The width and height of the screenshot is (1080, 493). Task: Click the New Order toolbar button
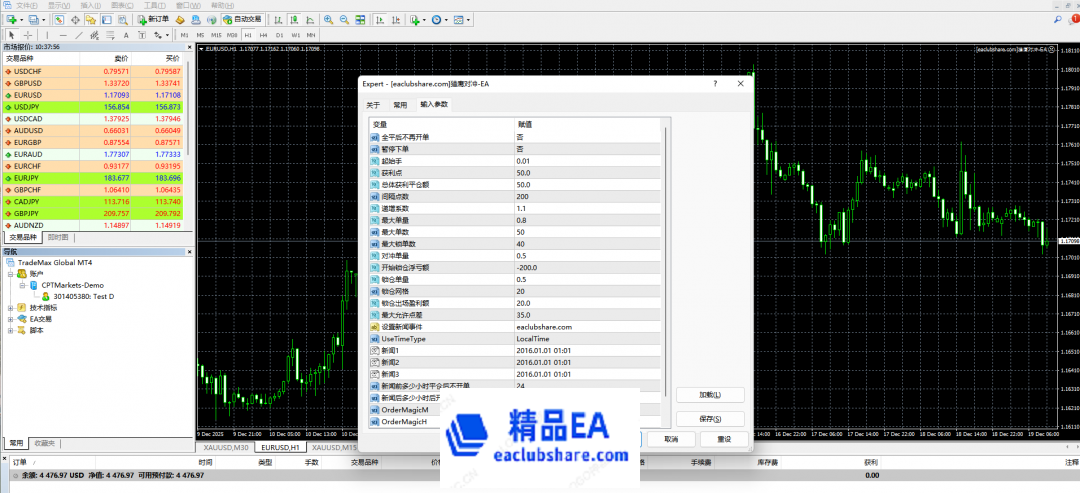(151, 20)
